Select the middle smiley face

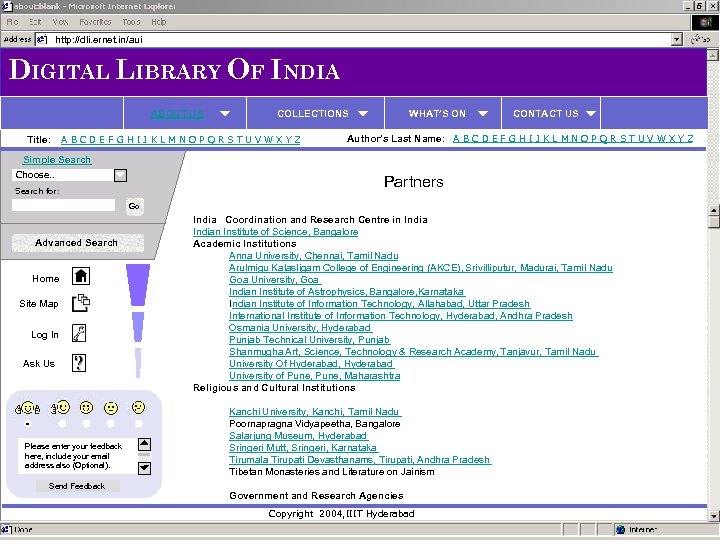click(x=86, y=407)
